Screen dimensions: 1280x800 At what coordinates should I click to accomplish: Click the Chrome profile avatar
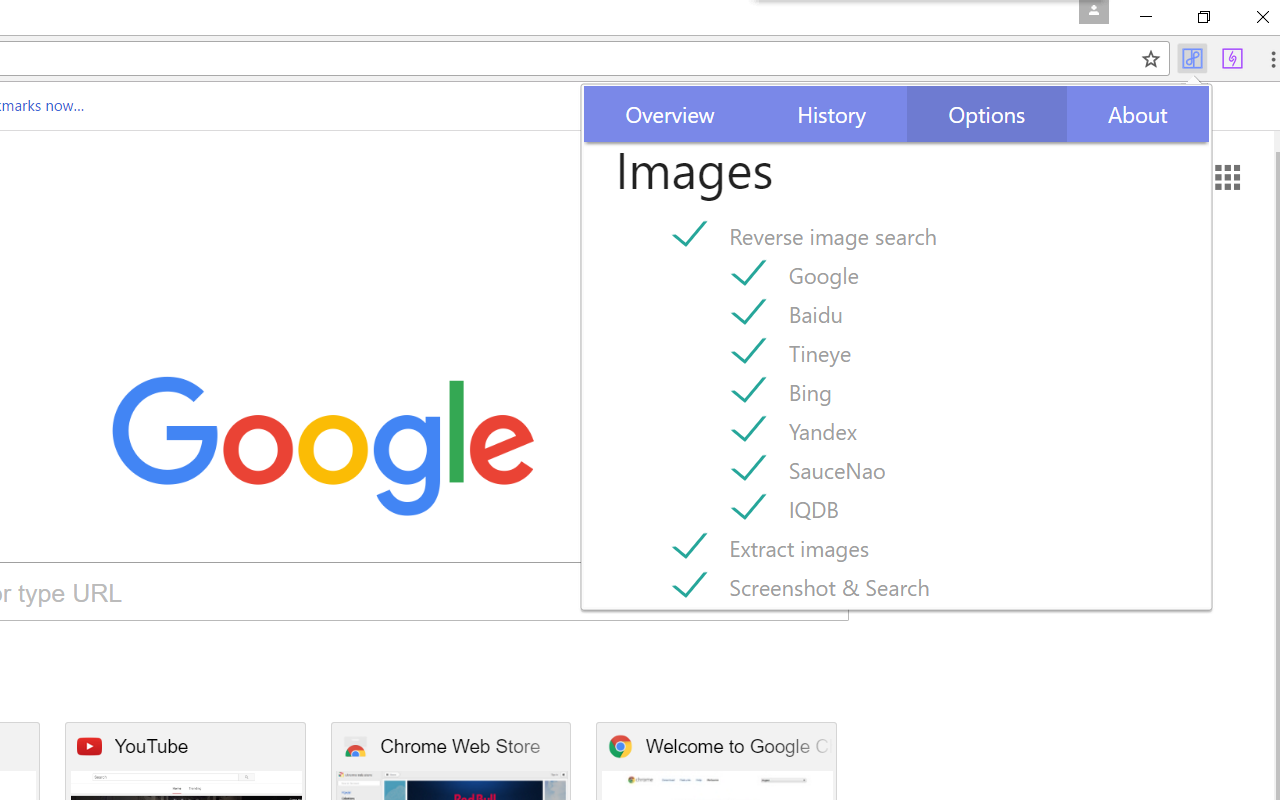[1093, 12]
